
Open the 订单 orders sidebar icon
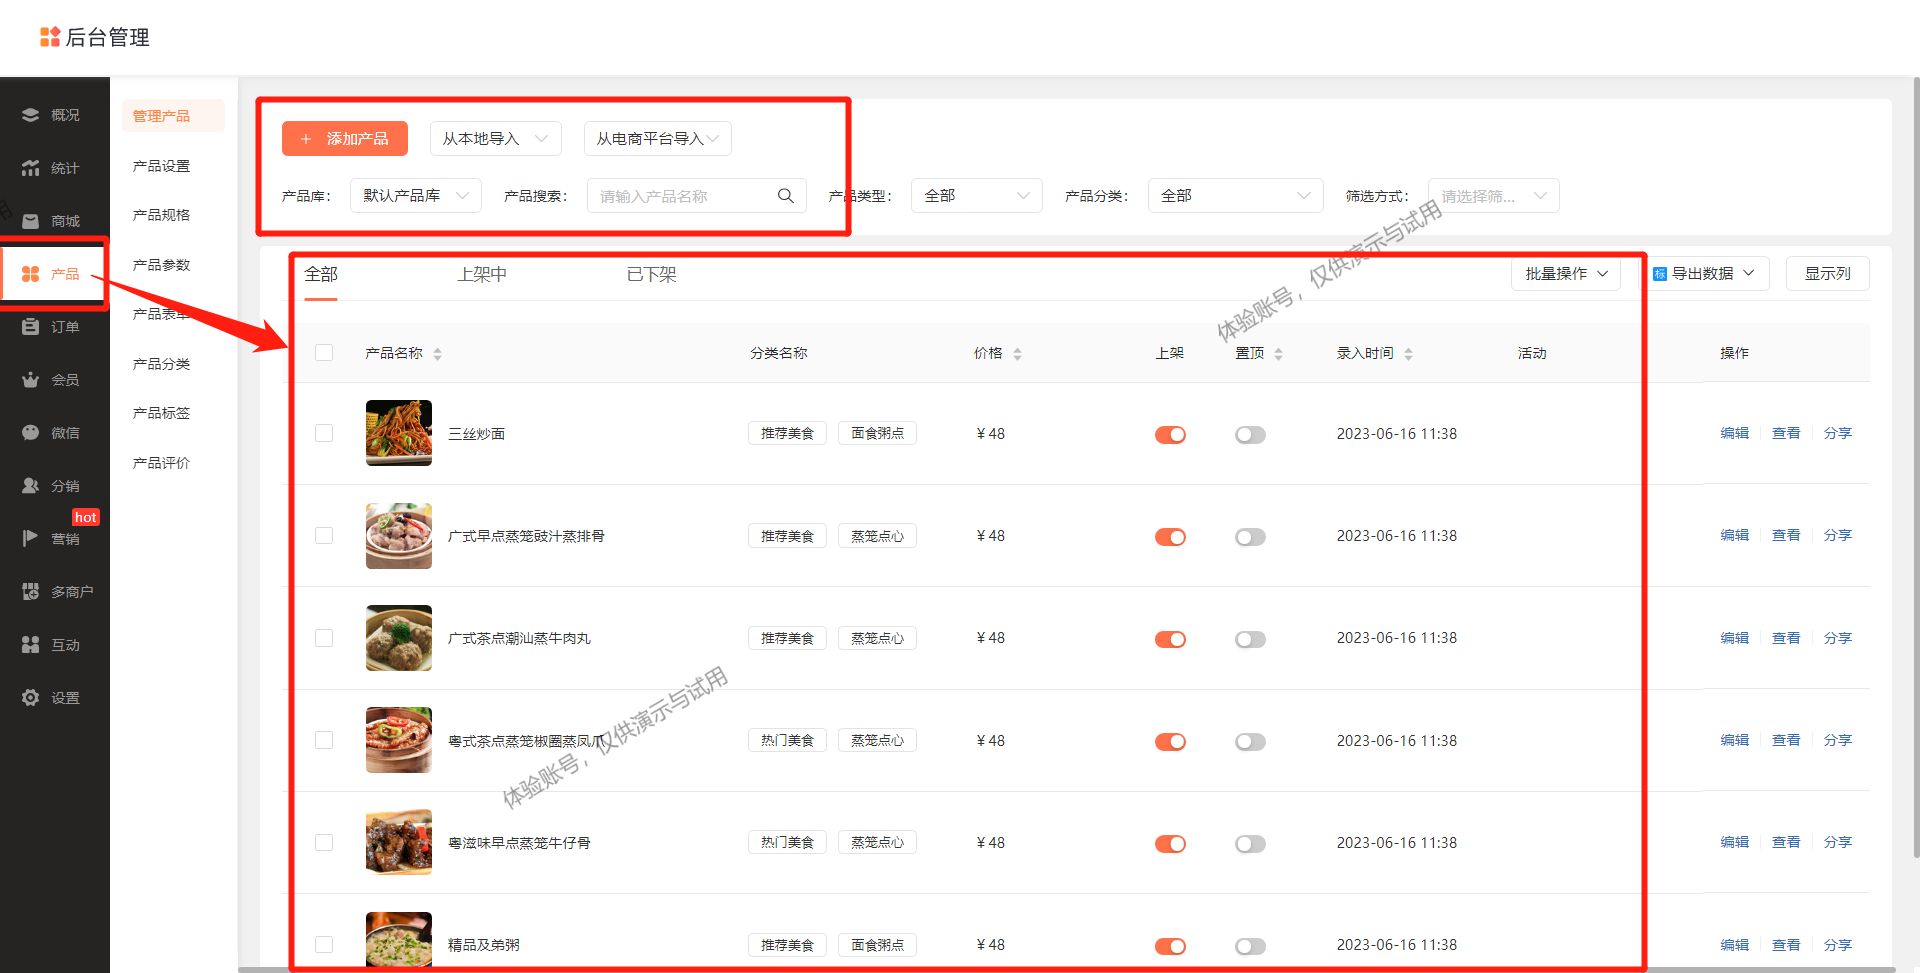click(x=31, y=327)
